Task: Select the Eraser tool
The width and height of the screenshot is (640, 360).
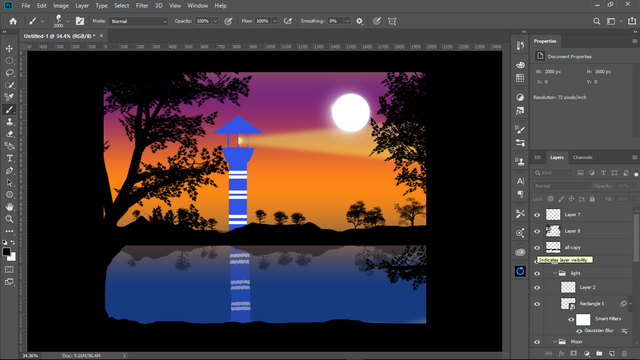Action: tap(9, 134)
